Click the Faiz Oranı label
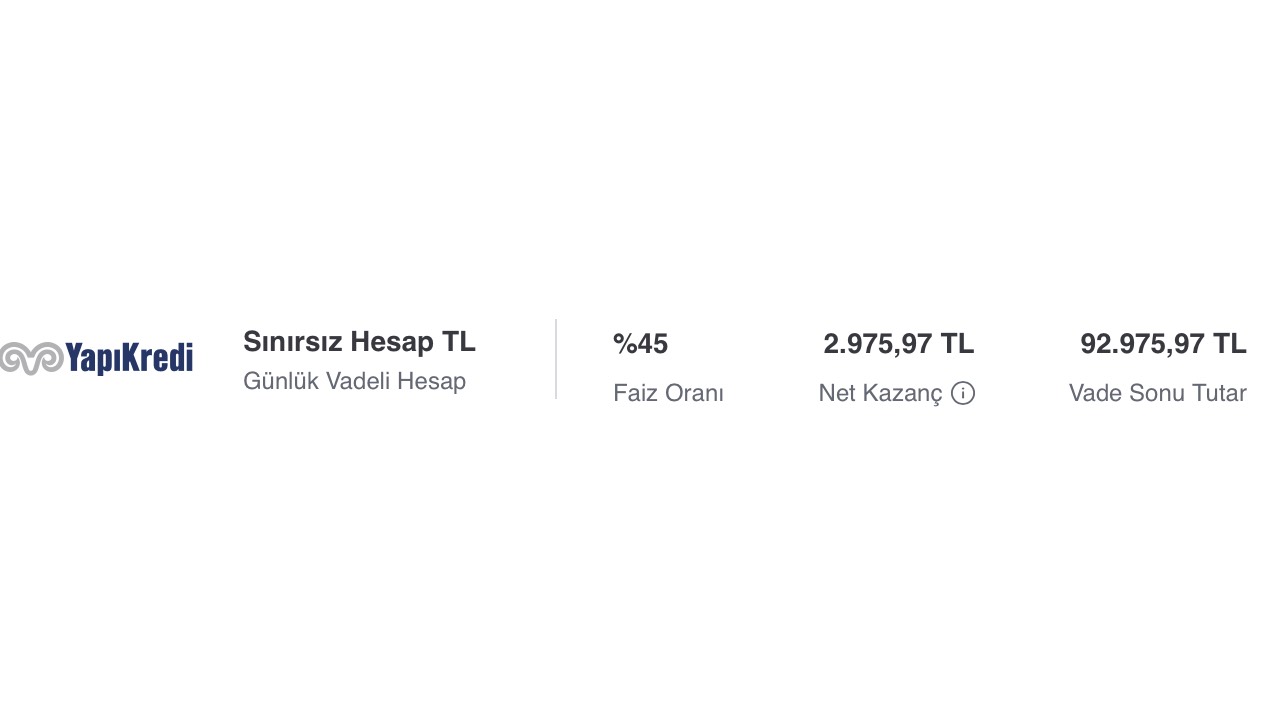1280x720 pixels. [x=668, y=393]
